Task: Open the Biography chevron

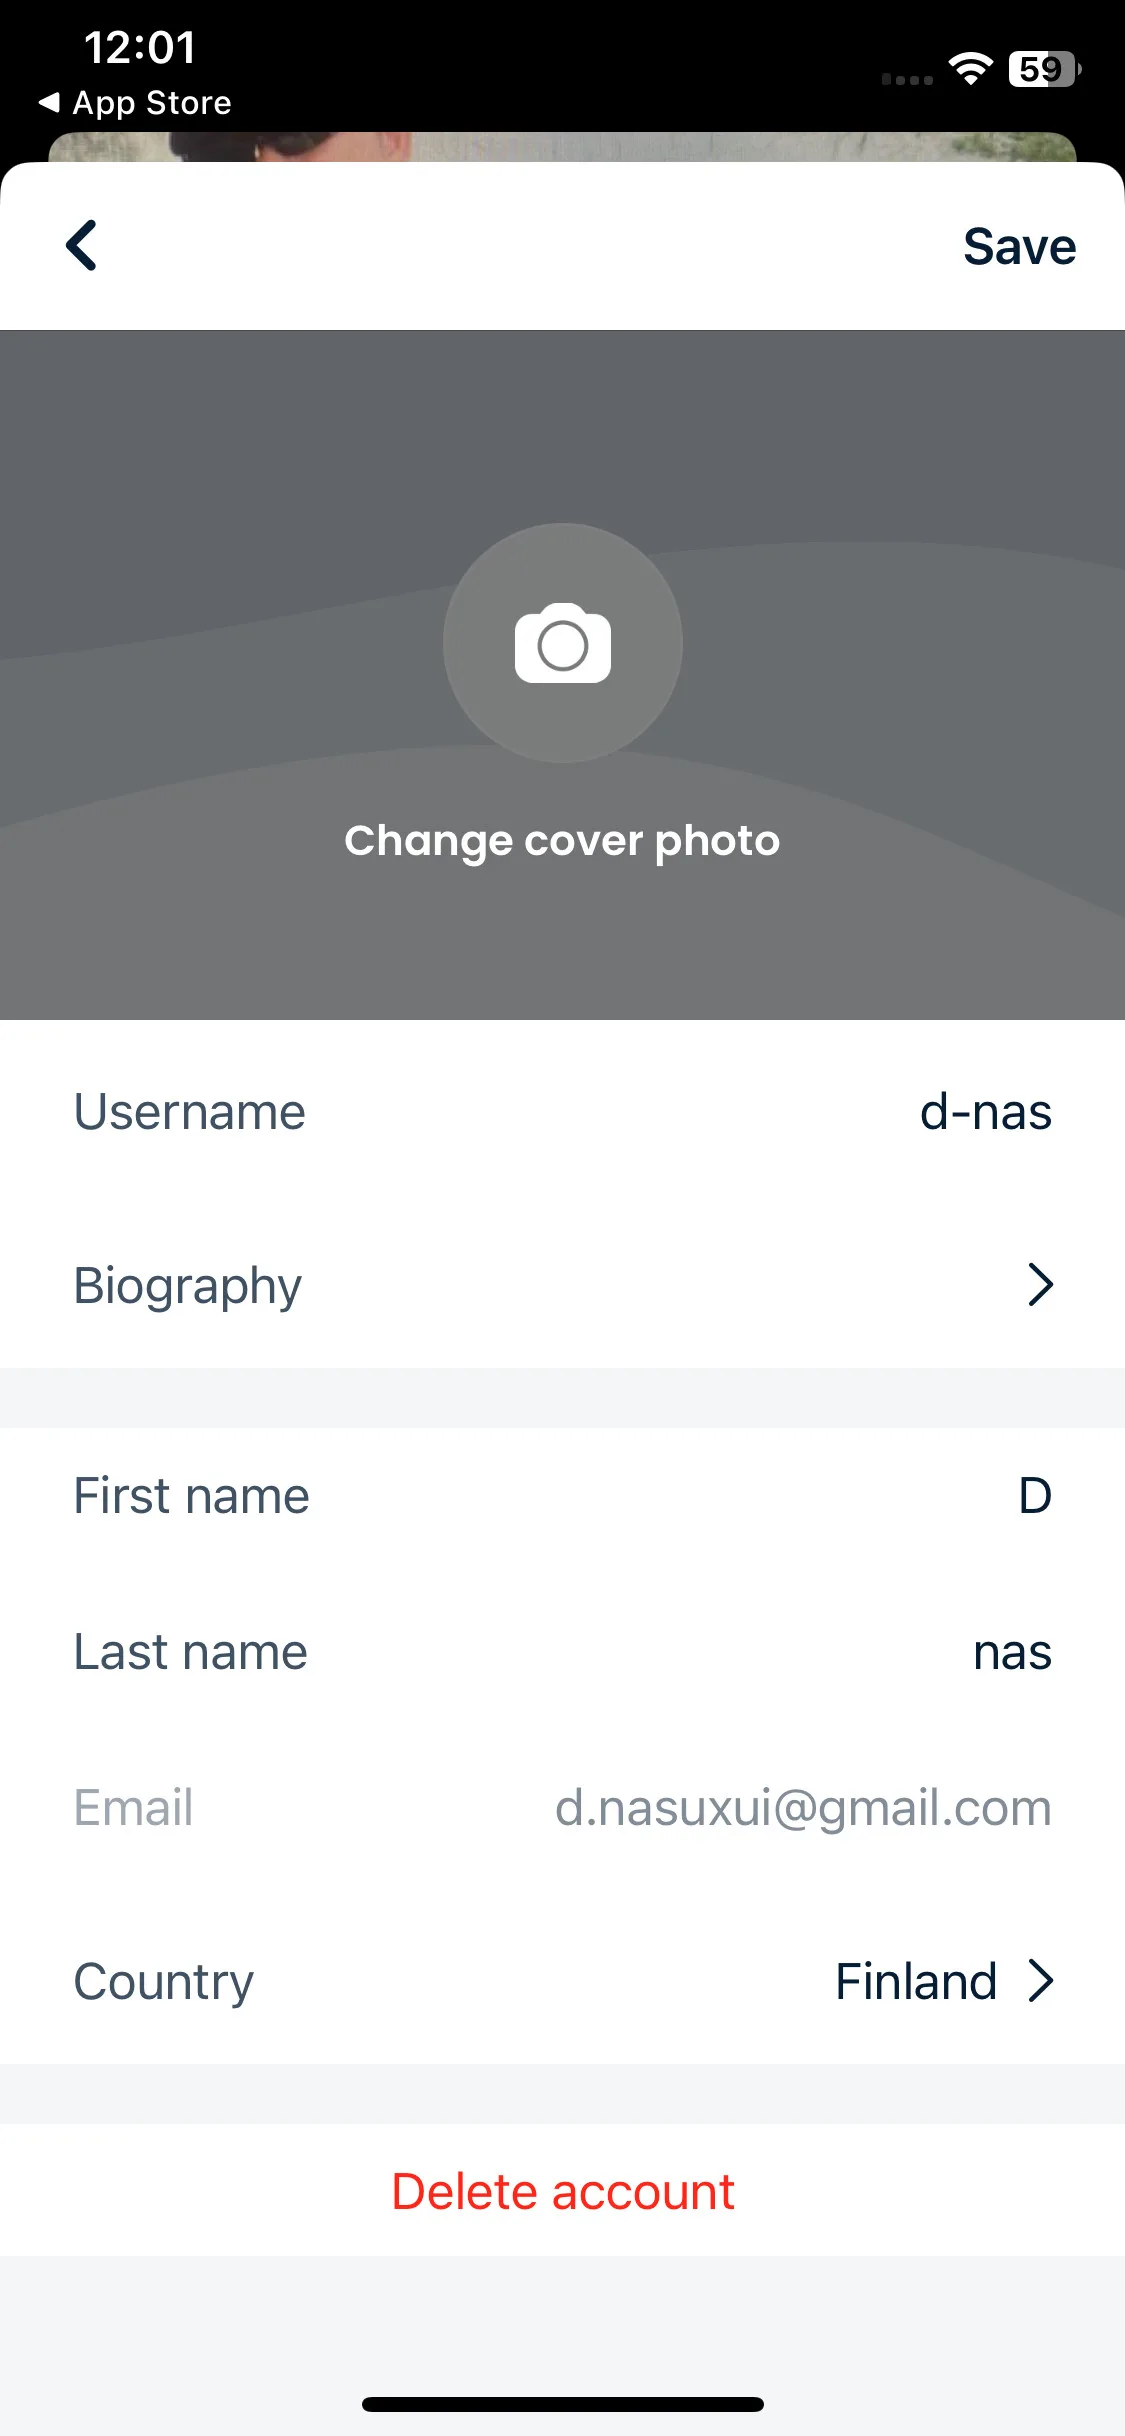Action: tap(1040, 1285)
